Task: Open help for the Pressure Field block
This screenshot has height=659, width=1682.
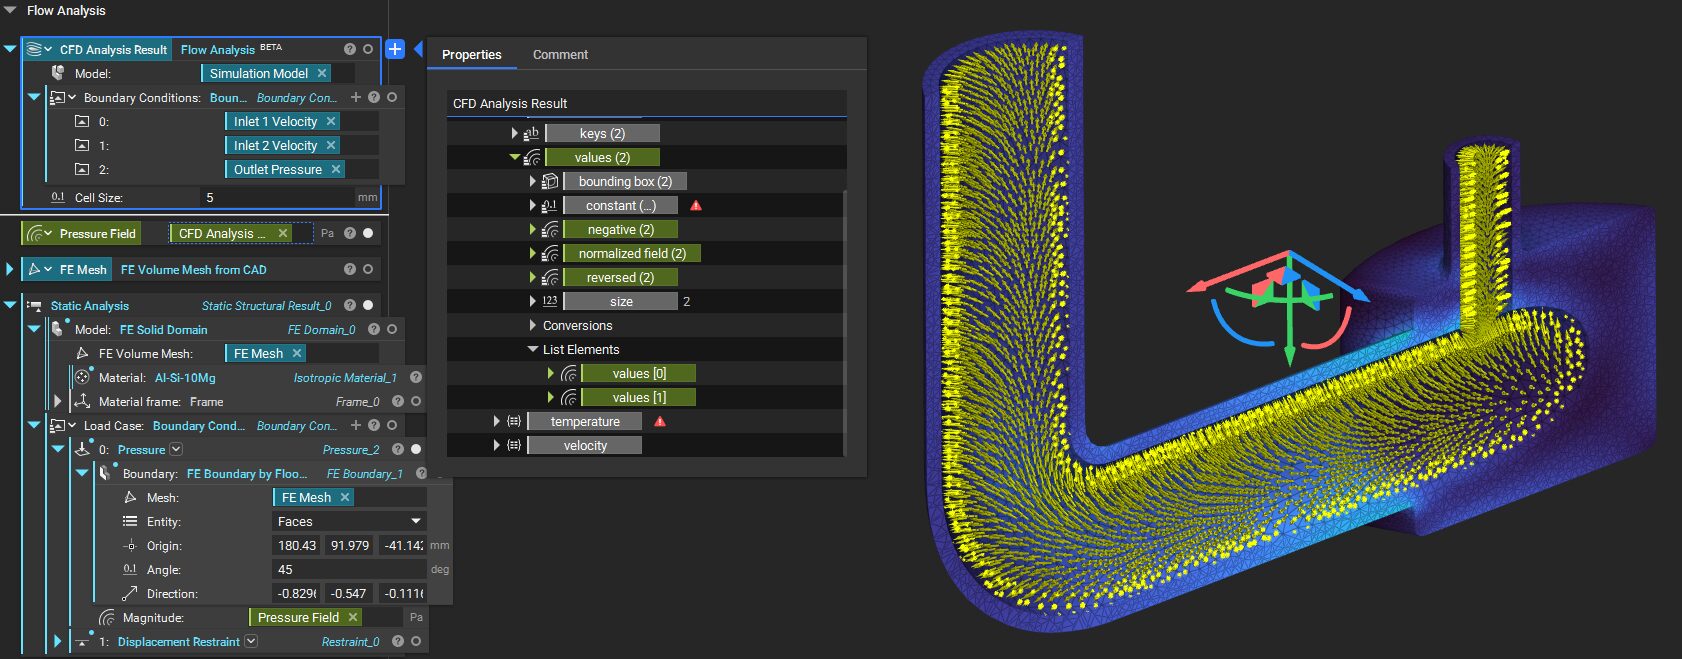Action: pyautogui.click(x=350, y=233)
